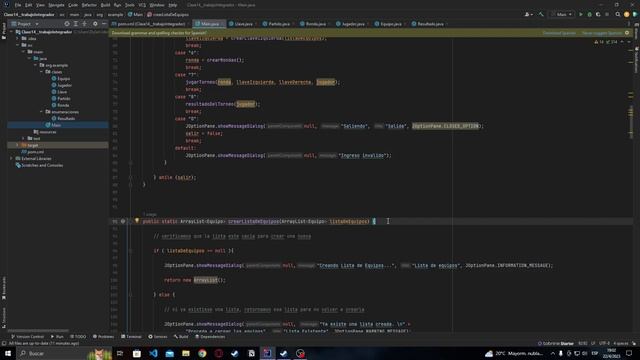Select Ronda class in project tree
This screenshot has width=640, height=360.
point(60,105)
